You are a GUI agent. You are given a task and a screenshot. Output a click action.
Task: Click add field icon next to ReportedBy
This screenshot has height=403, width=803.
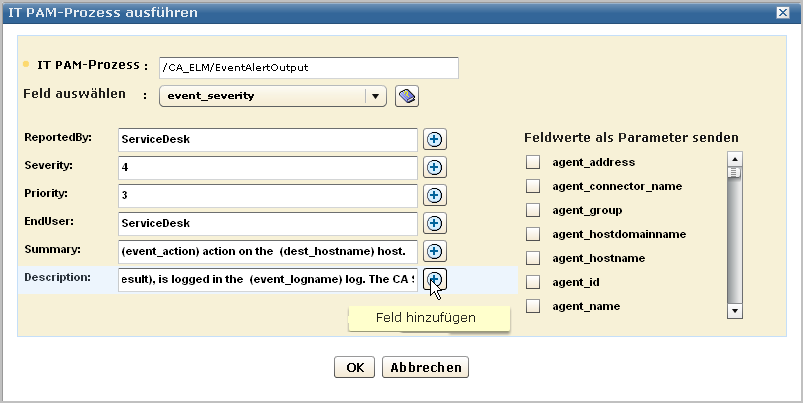[x=434, y=140]
